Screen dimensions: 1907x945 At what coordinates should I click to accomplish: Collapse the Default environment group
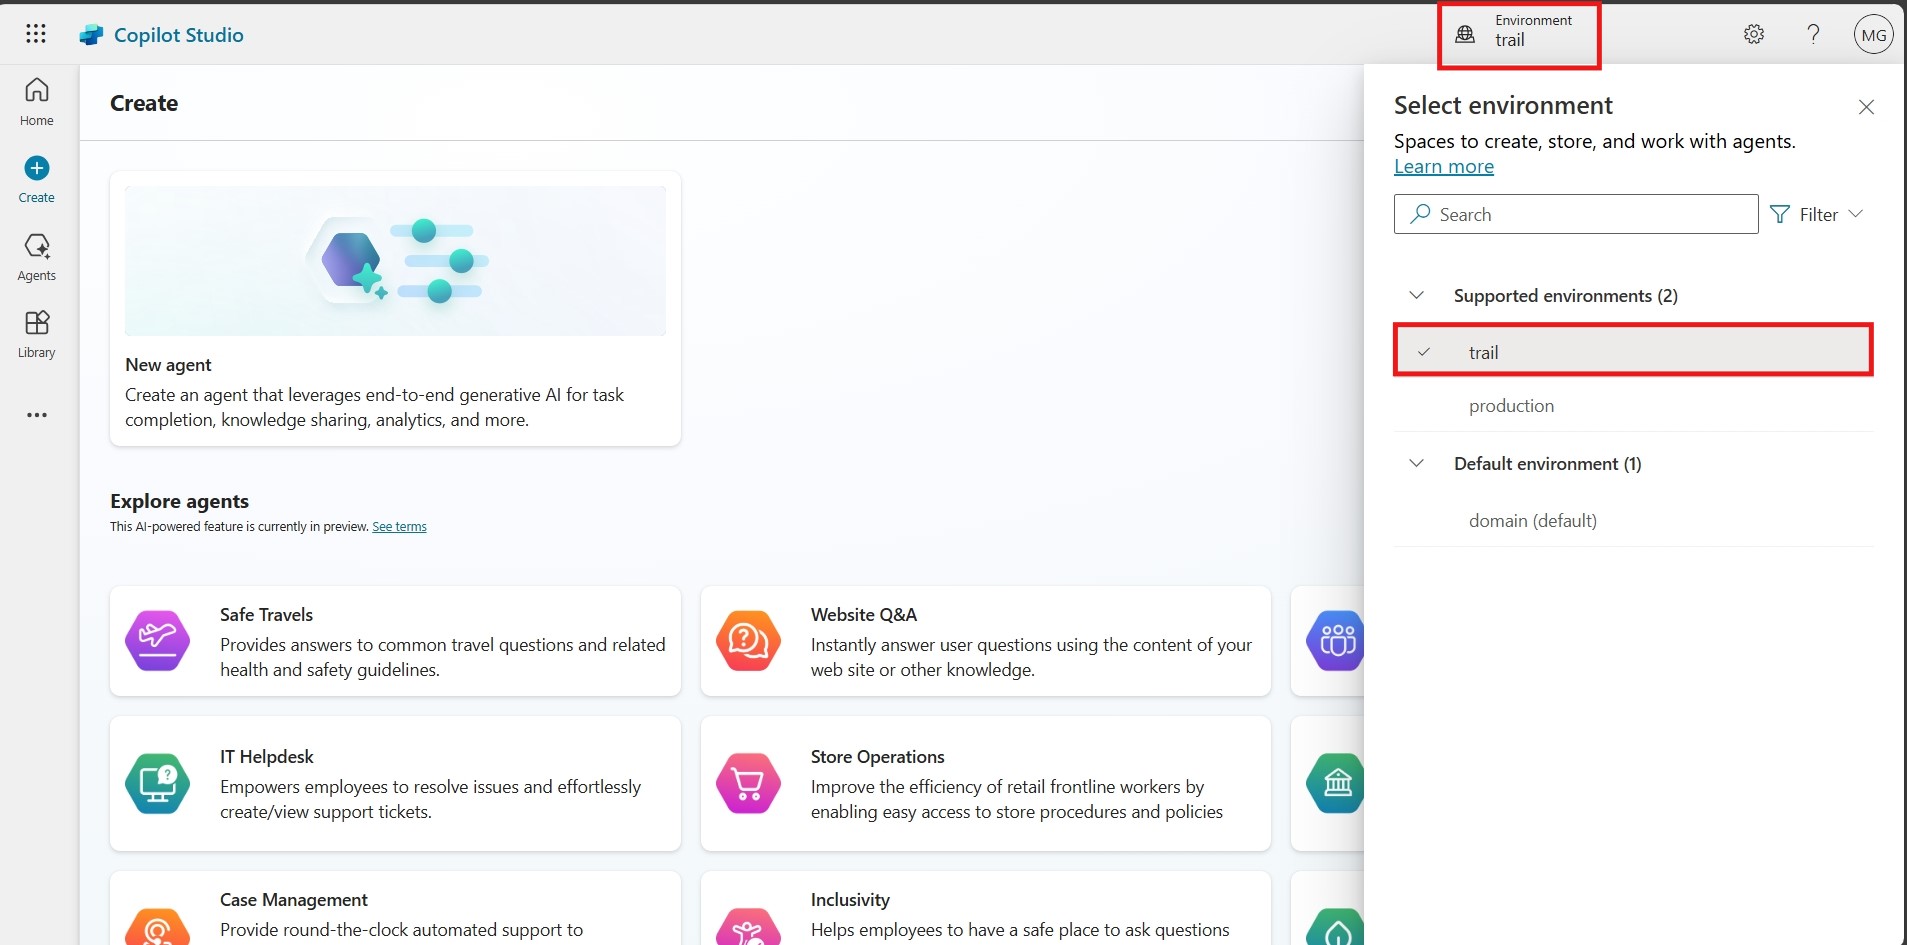(1416, 464)
